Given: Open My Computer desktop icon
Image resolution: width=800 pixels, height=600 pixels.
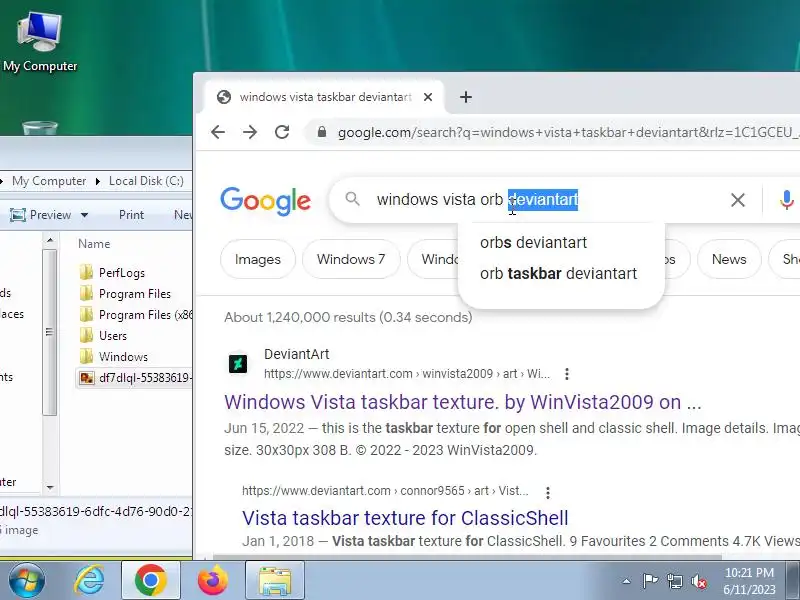Looking at the screenshot, I should point(40,42).
